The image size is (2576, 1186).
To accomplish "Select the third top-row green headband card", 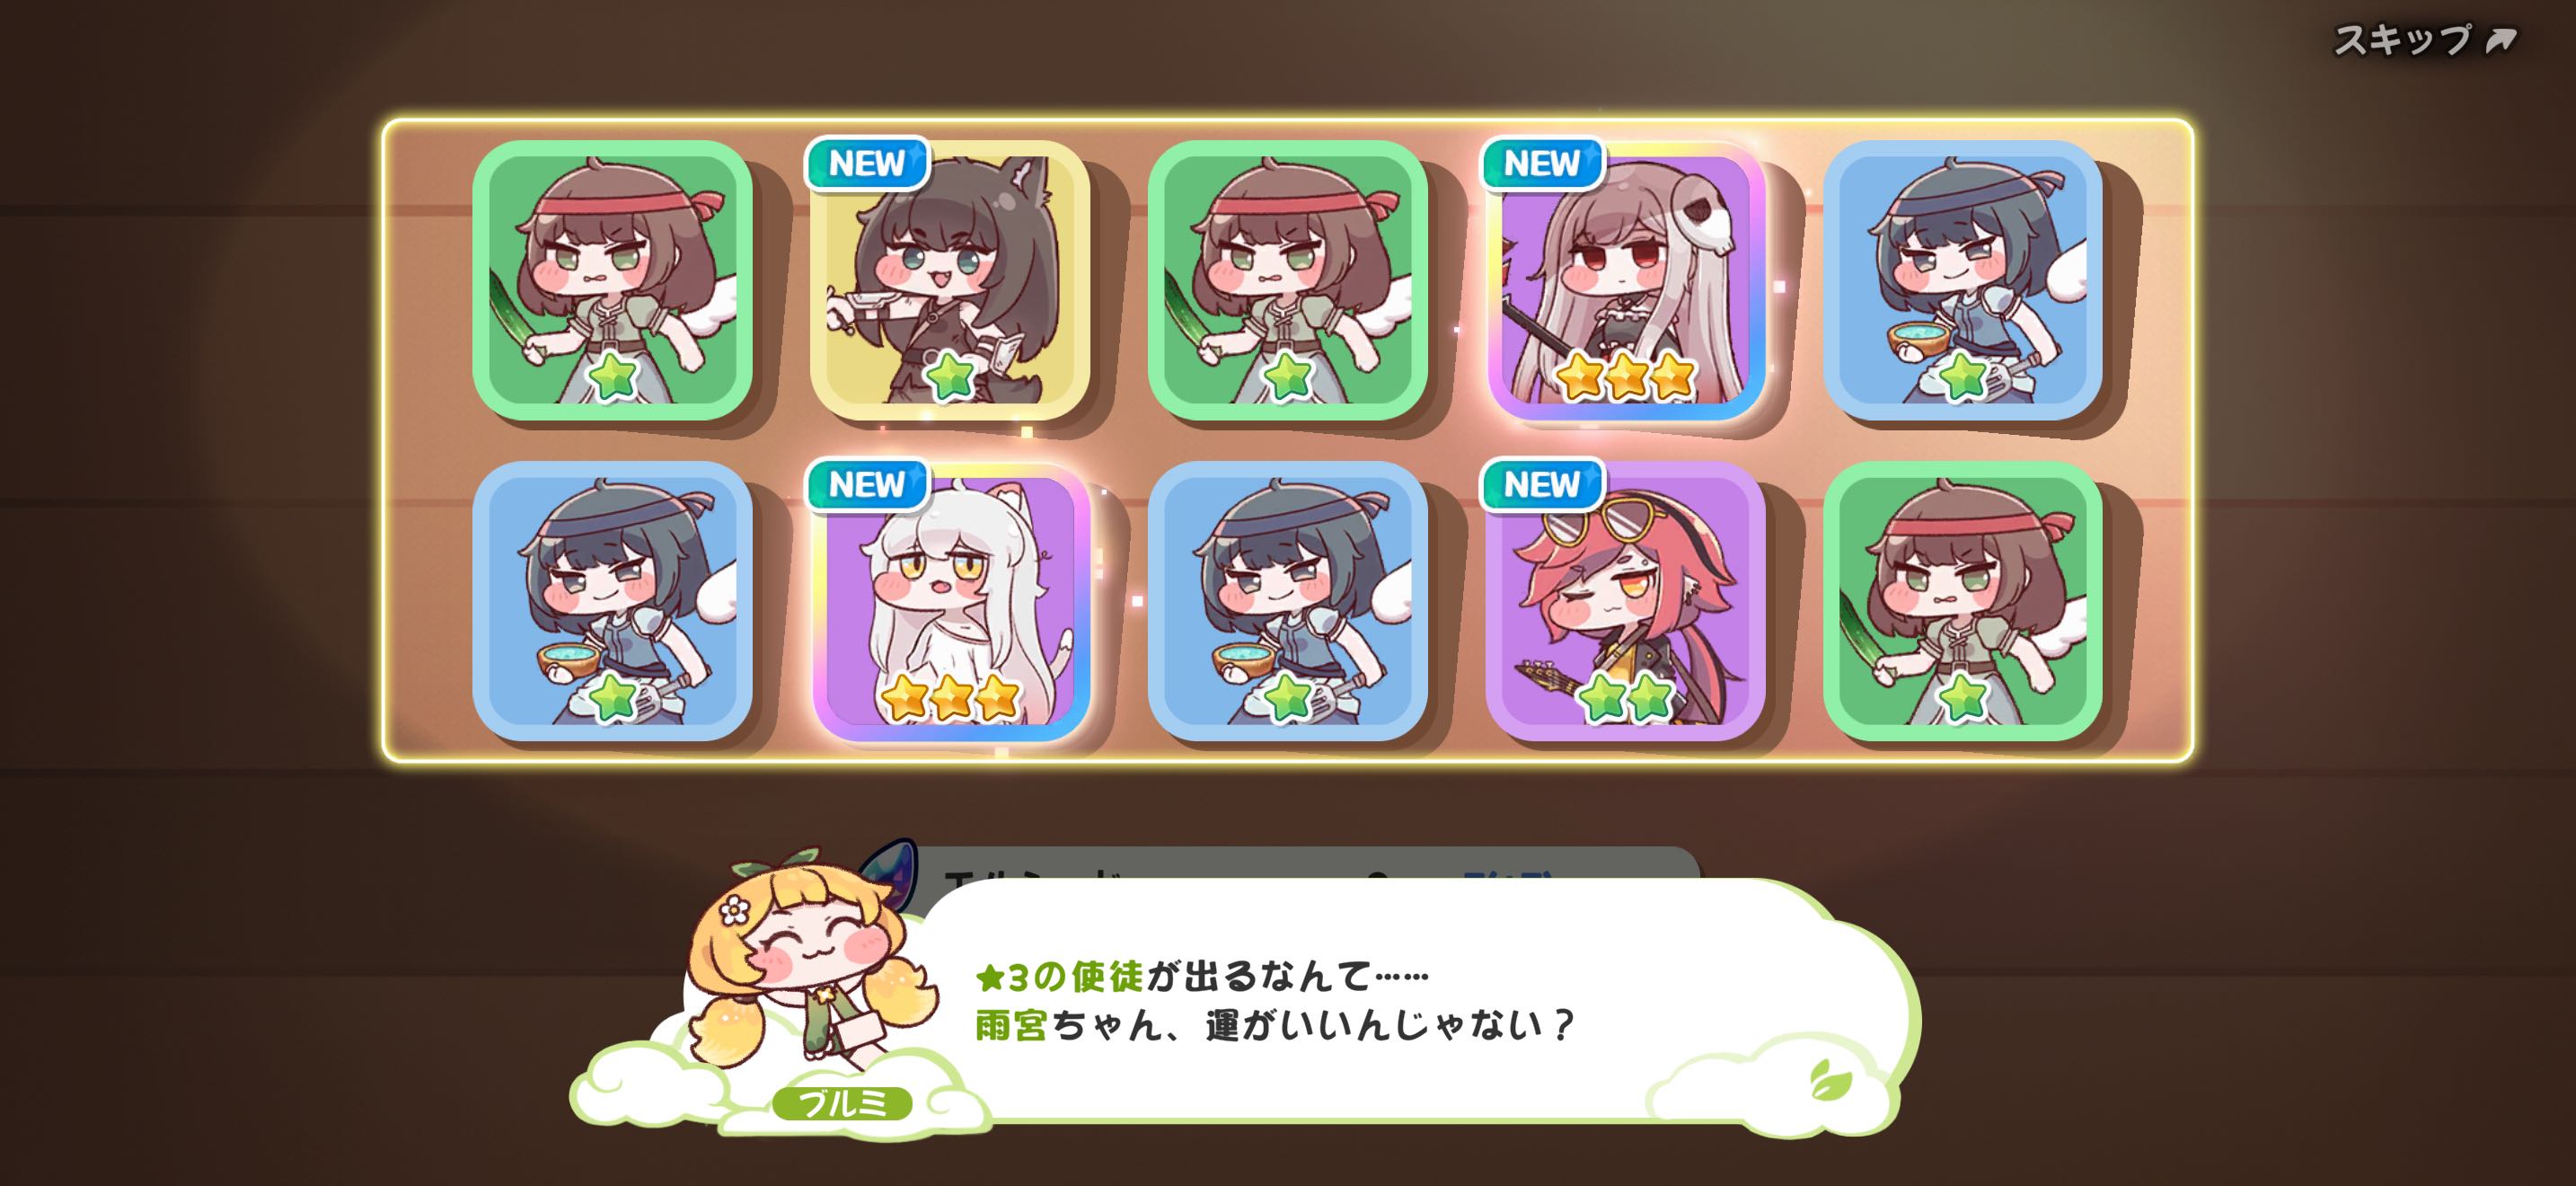I will point(1287,280).
